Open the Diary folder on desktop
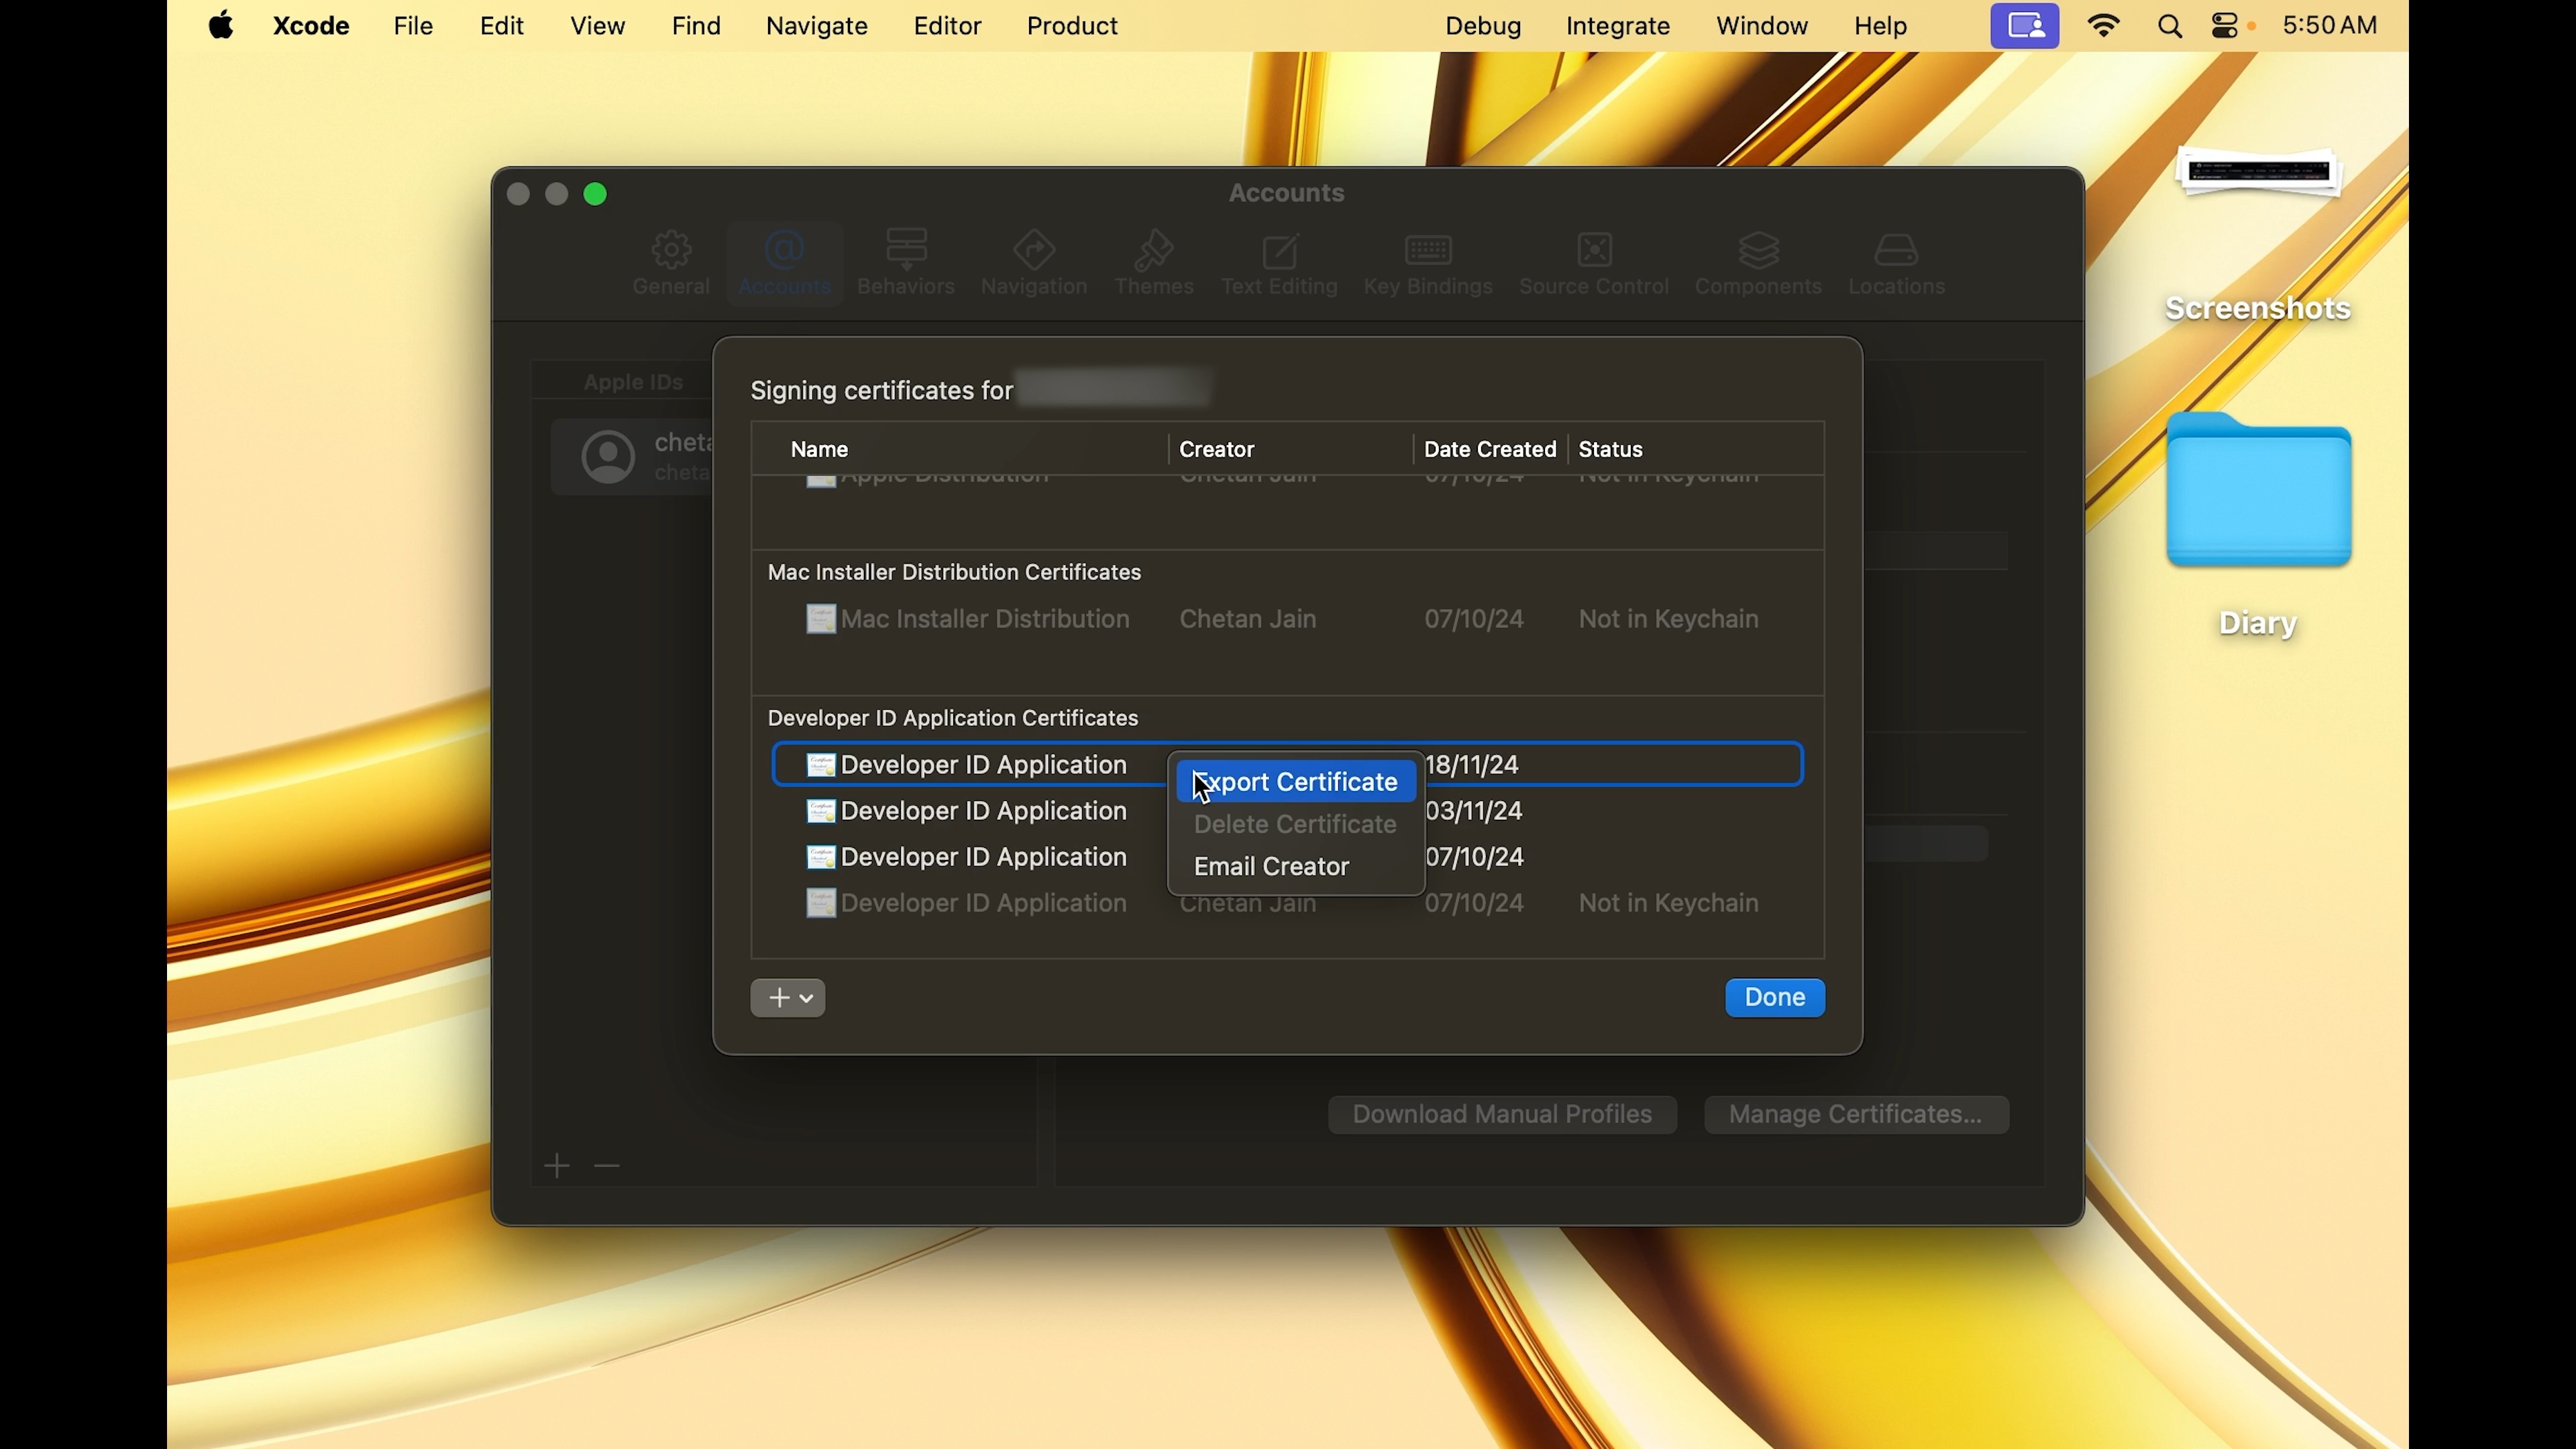 pos(2258,494)
